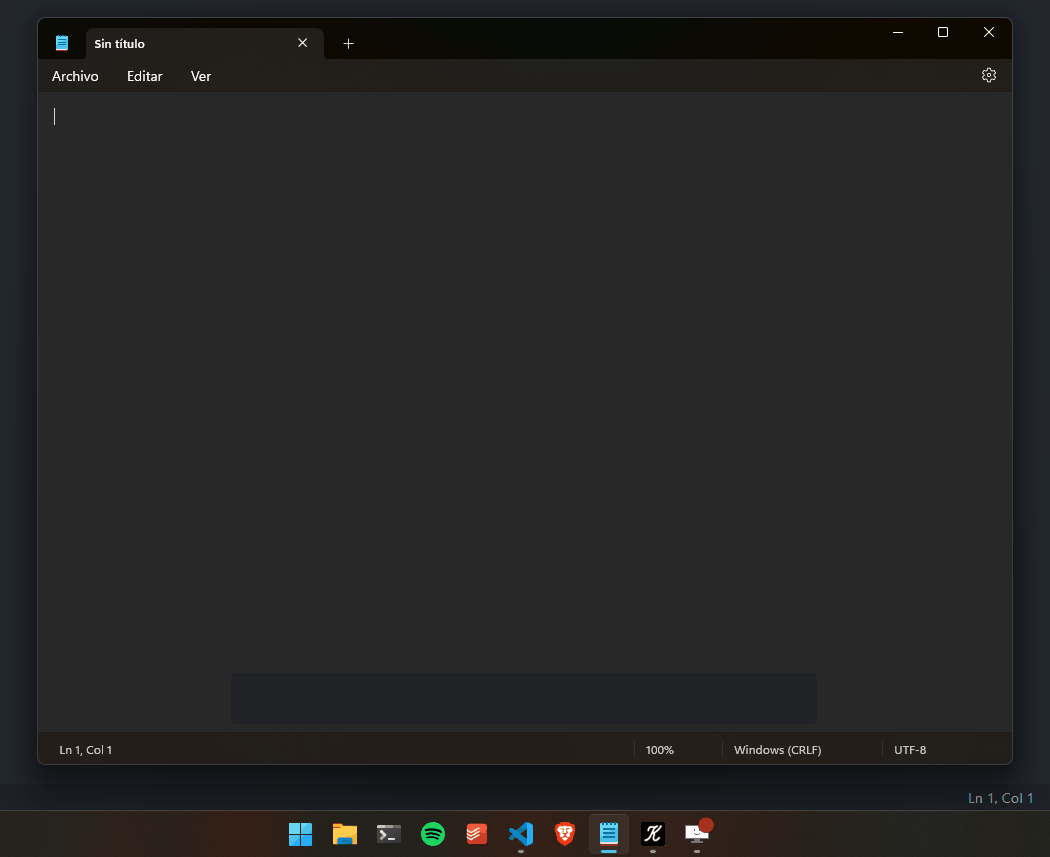Click the Notepad taskbar icon
Screen dimensions: 1050x857
point(609,834)
